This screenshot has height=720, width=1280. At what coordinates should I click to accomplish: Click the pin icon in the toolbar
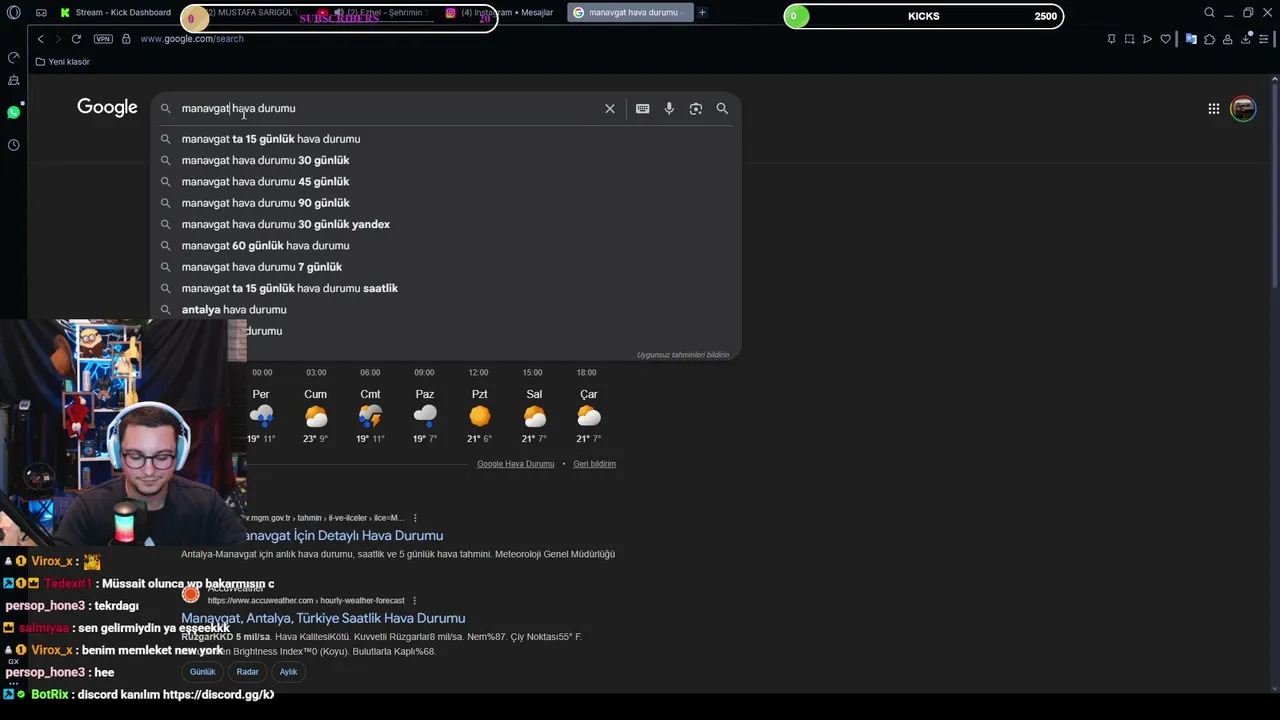(x=1111, y=39)
